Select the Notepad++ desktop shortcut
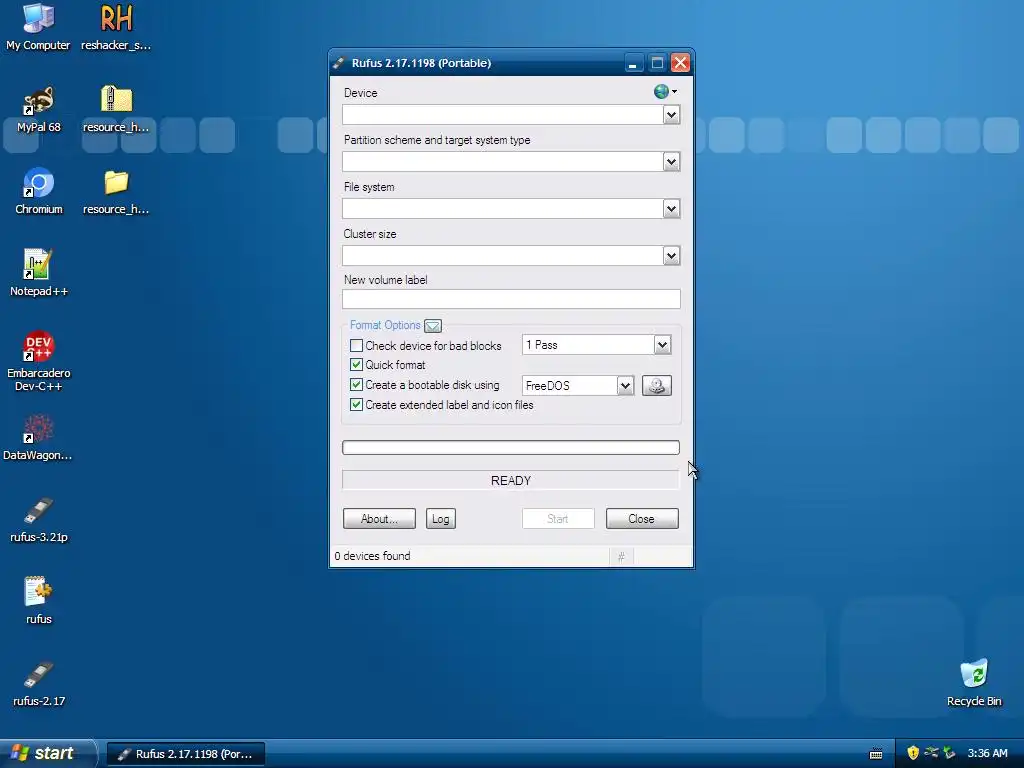 (x=39, y=273)
